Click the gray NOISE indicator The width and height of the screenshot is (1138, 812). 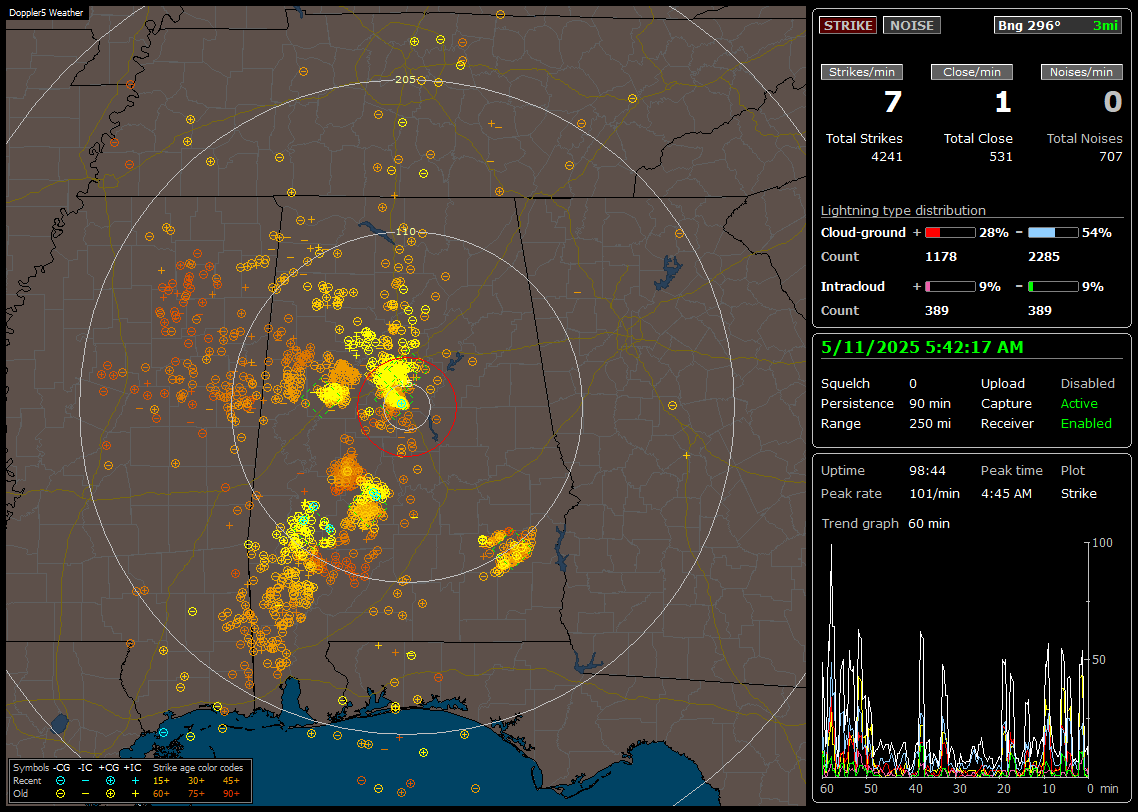[912, 25]
